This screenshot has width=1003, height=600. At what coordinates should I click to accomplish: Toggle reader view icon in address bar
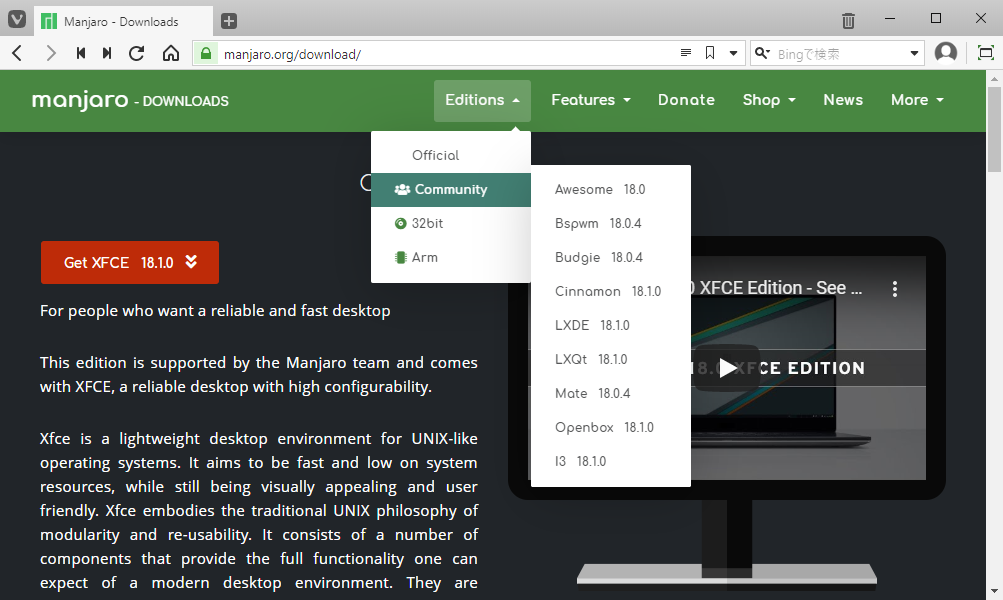tap(686, 53)
